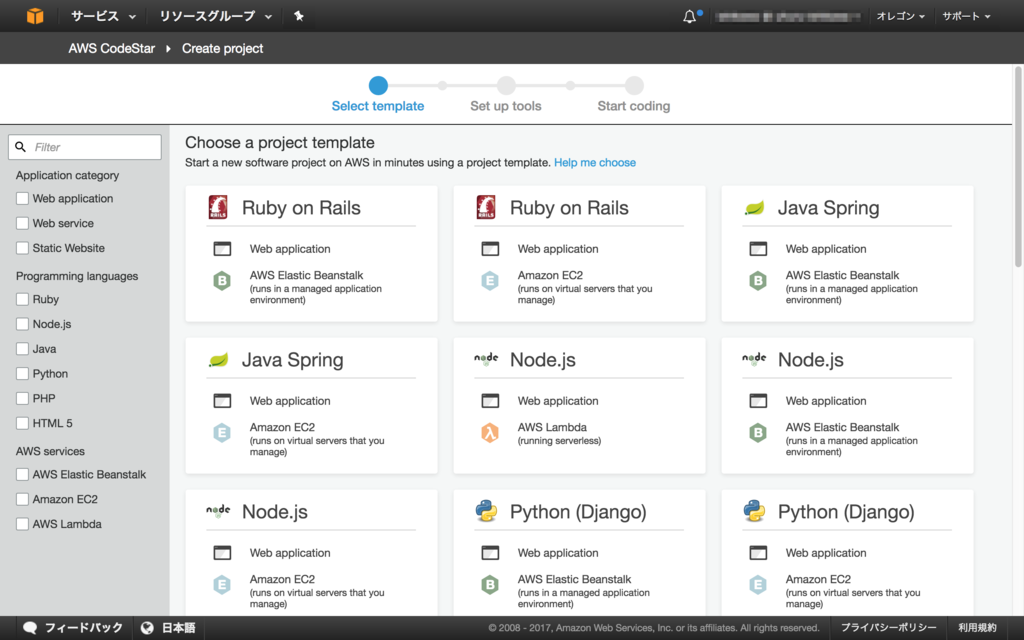Screen dimensions: 1024x640
Task: Click Python logo on Amazon EC2 Django card
Action: coord(754,511)
